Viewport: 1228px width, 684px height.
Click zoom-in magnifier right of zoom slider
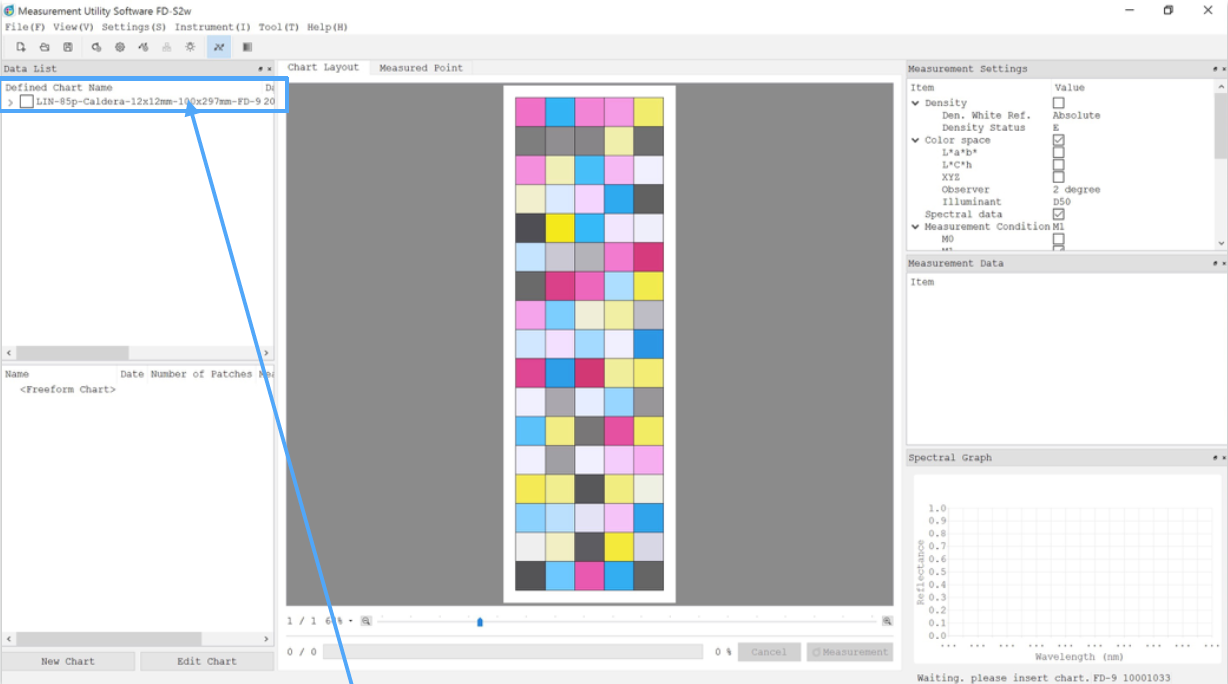[x=886, y=621]
